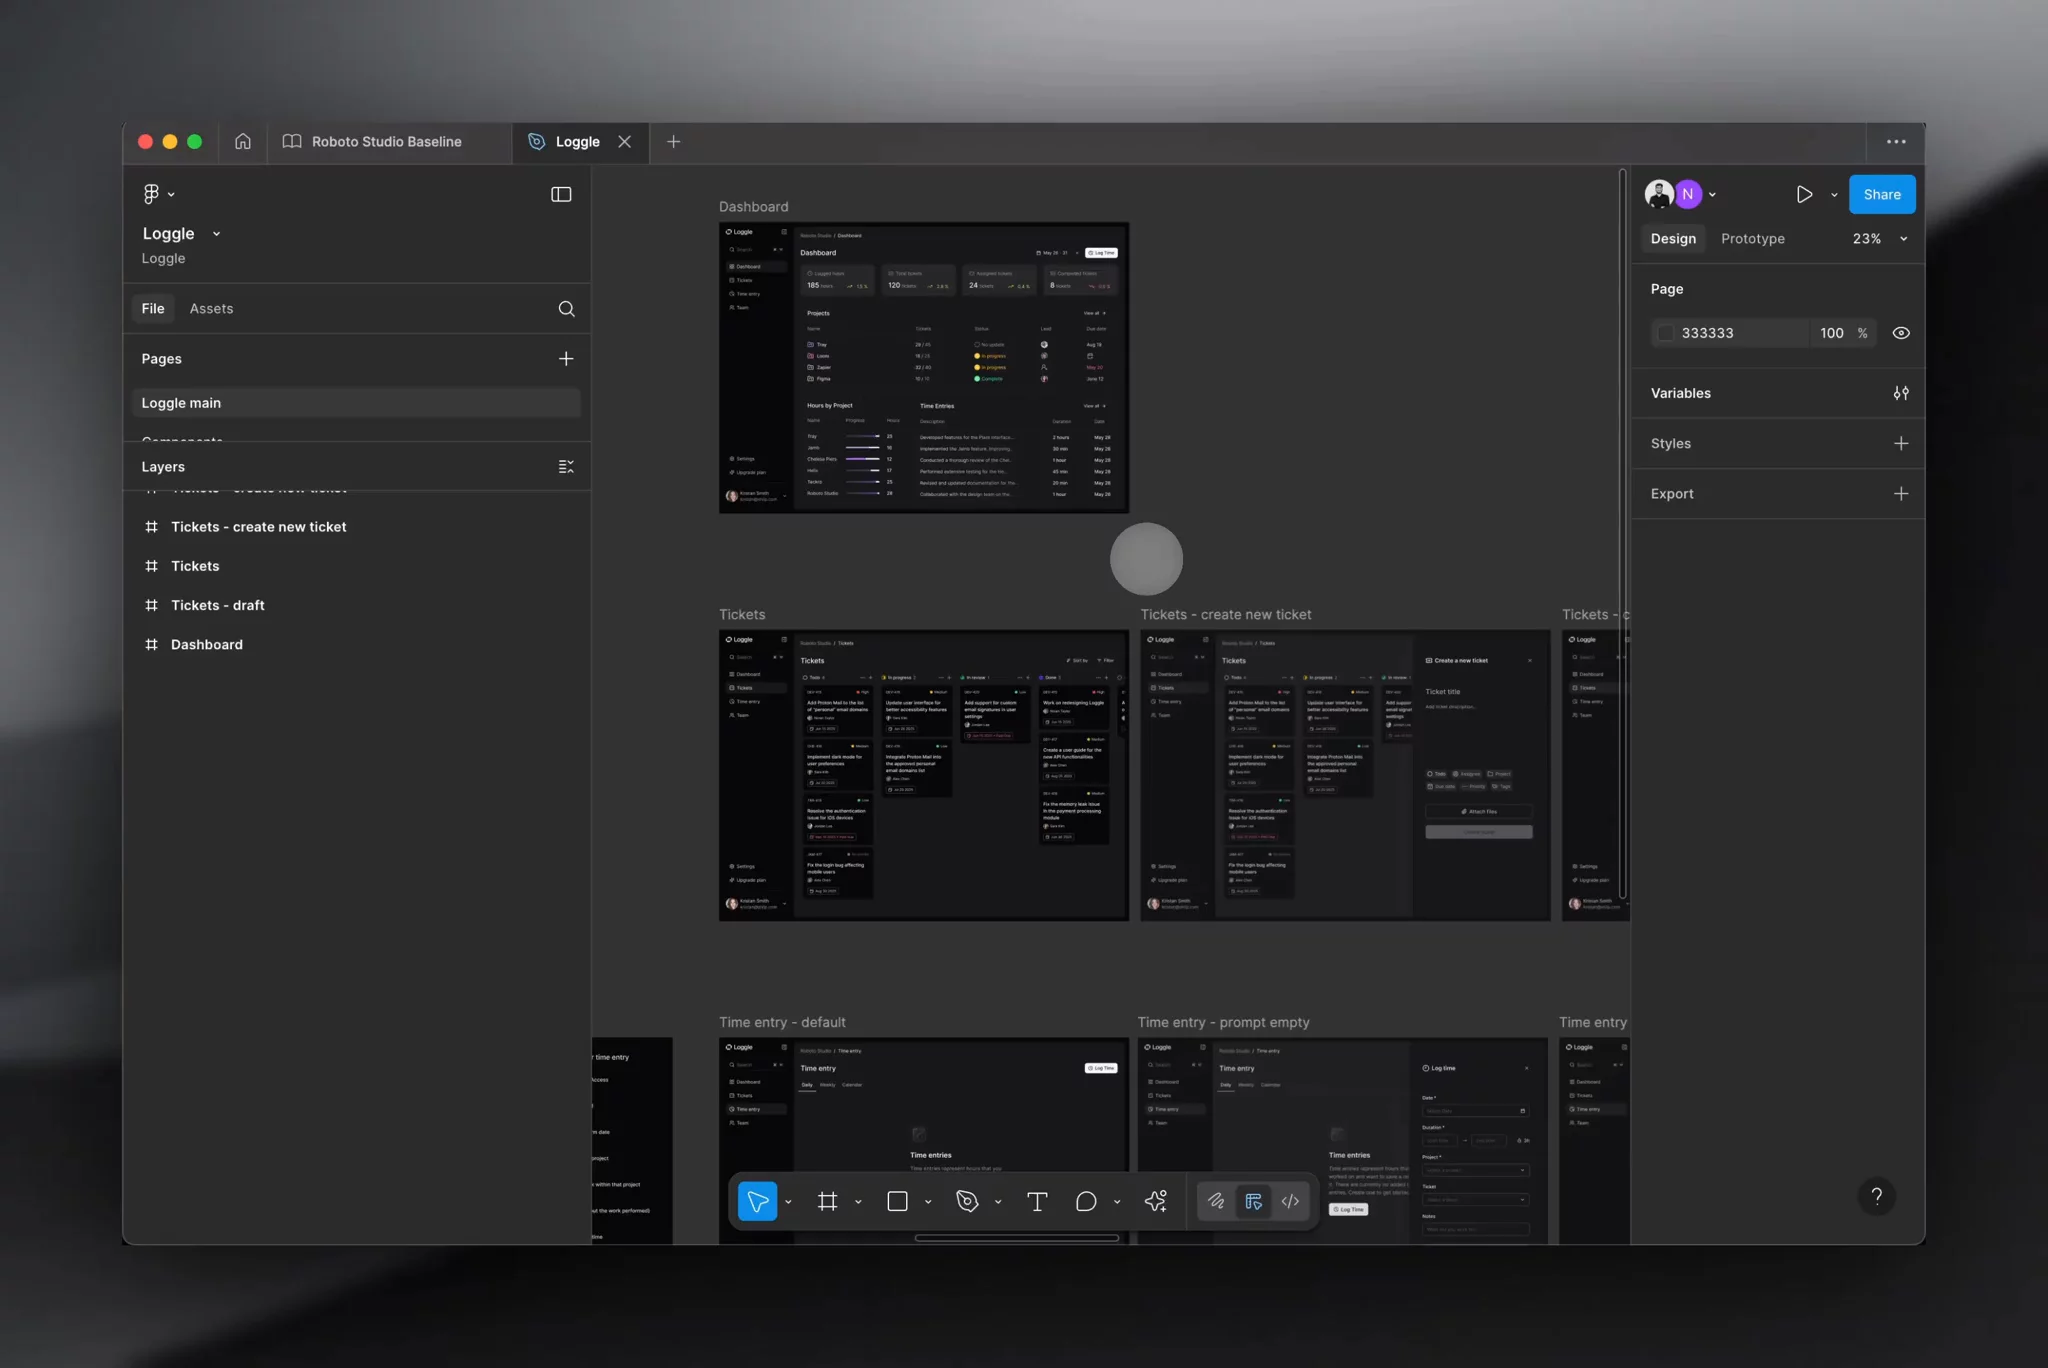
Task: Open dropdown next to Figma logo
Action: [172, 195]
